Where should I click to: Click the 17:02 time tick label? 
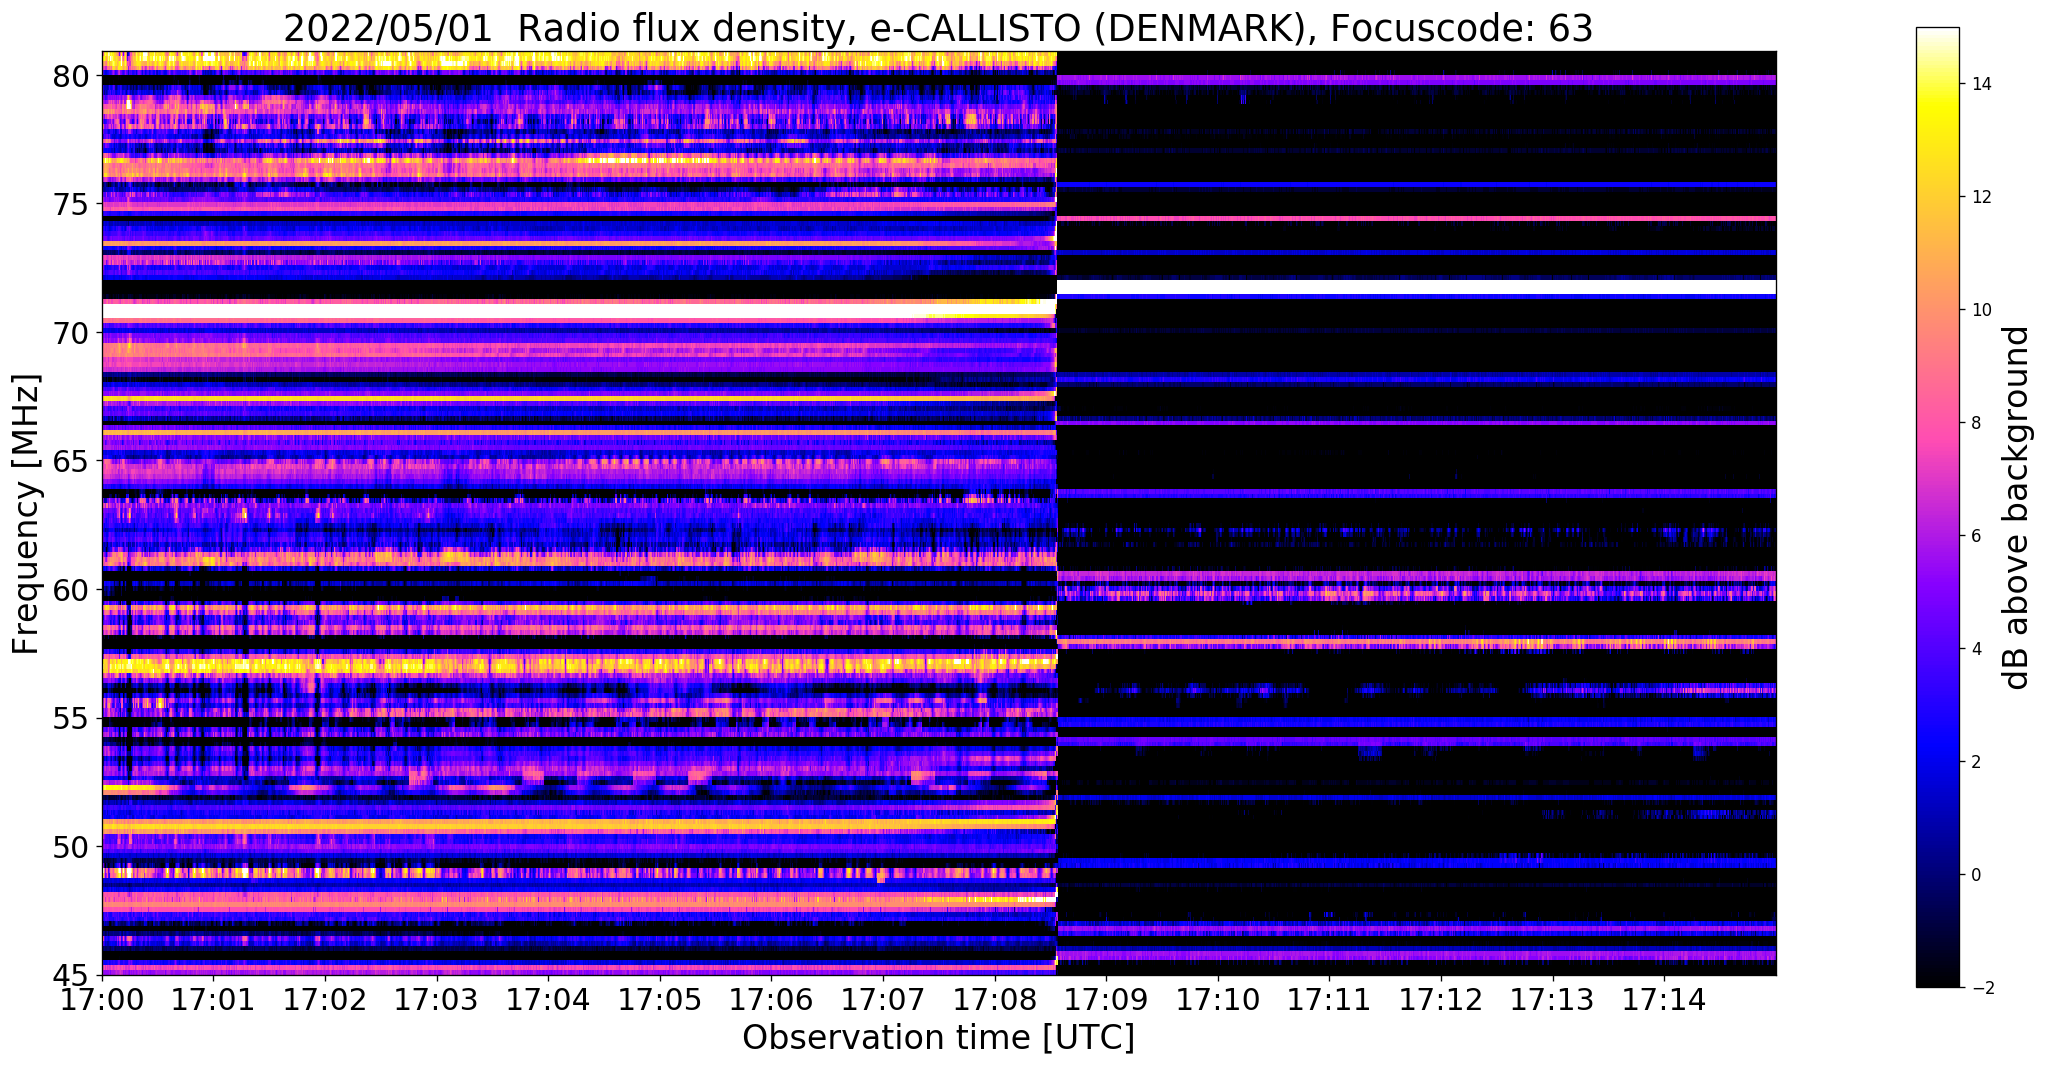[x=325, y=999]
